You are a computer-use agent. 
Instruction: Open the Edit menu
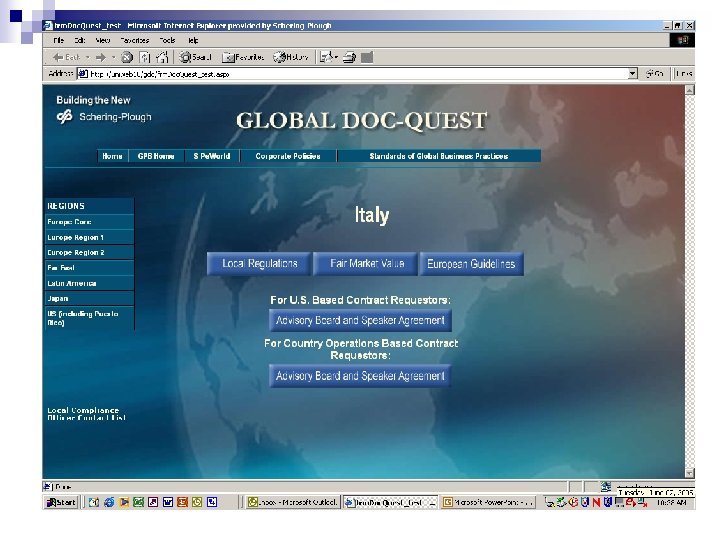pyautogui.click(x=80, y=40)
